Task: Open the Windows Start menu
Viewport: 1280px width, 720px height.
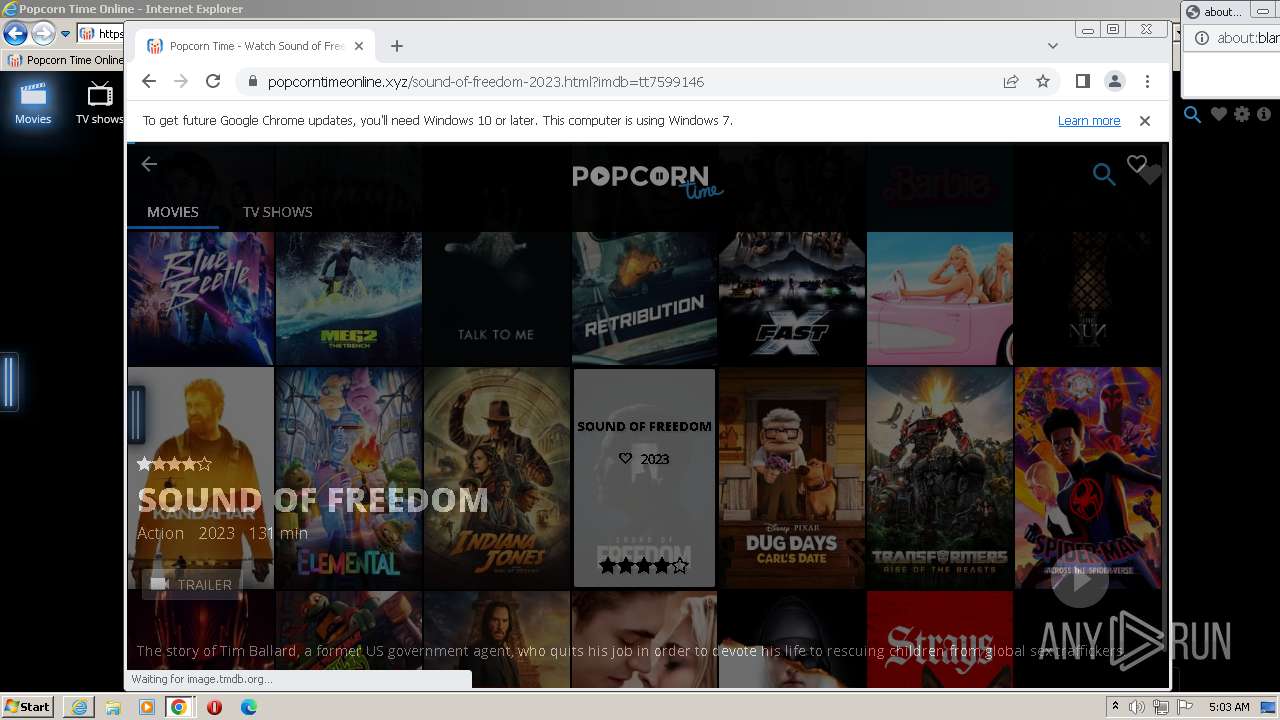Action: [x=27, y=707]
